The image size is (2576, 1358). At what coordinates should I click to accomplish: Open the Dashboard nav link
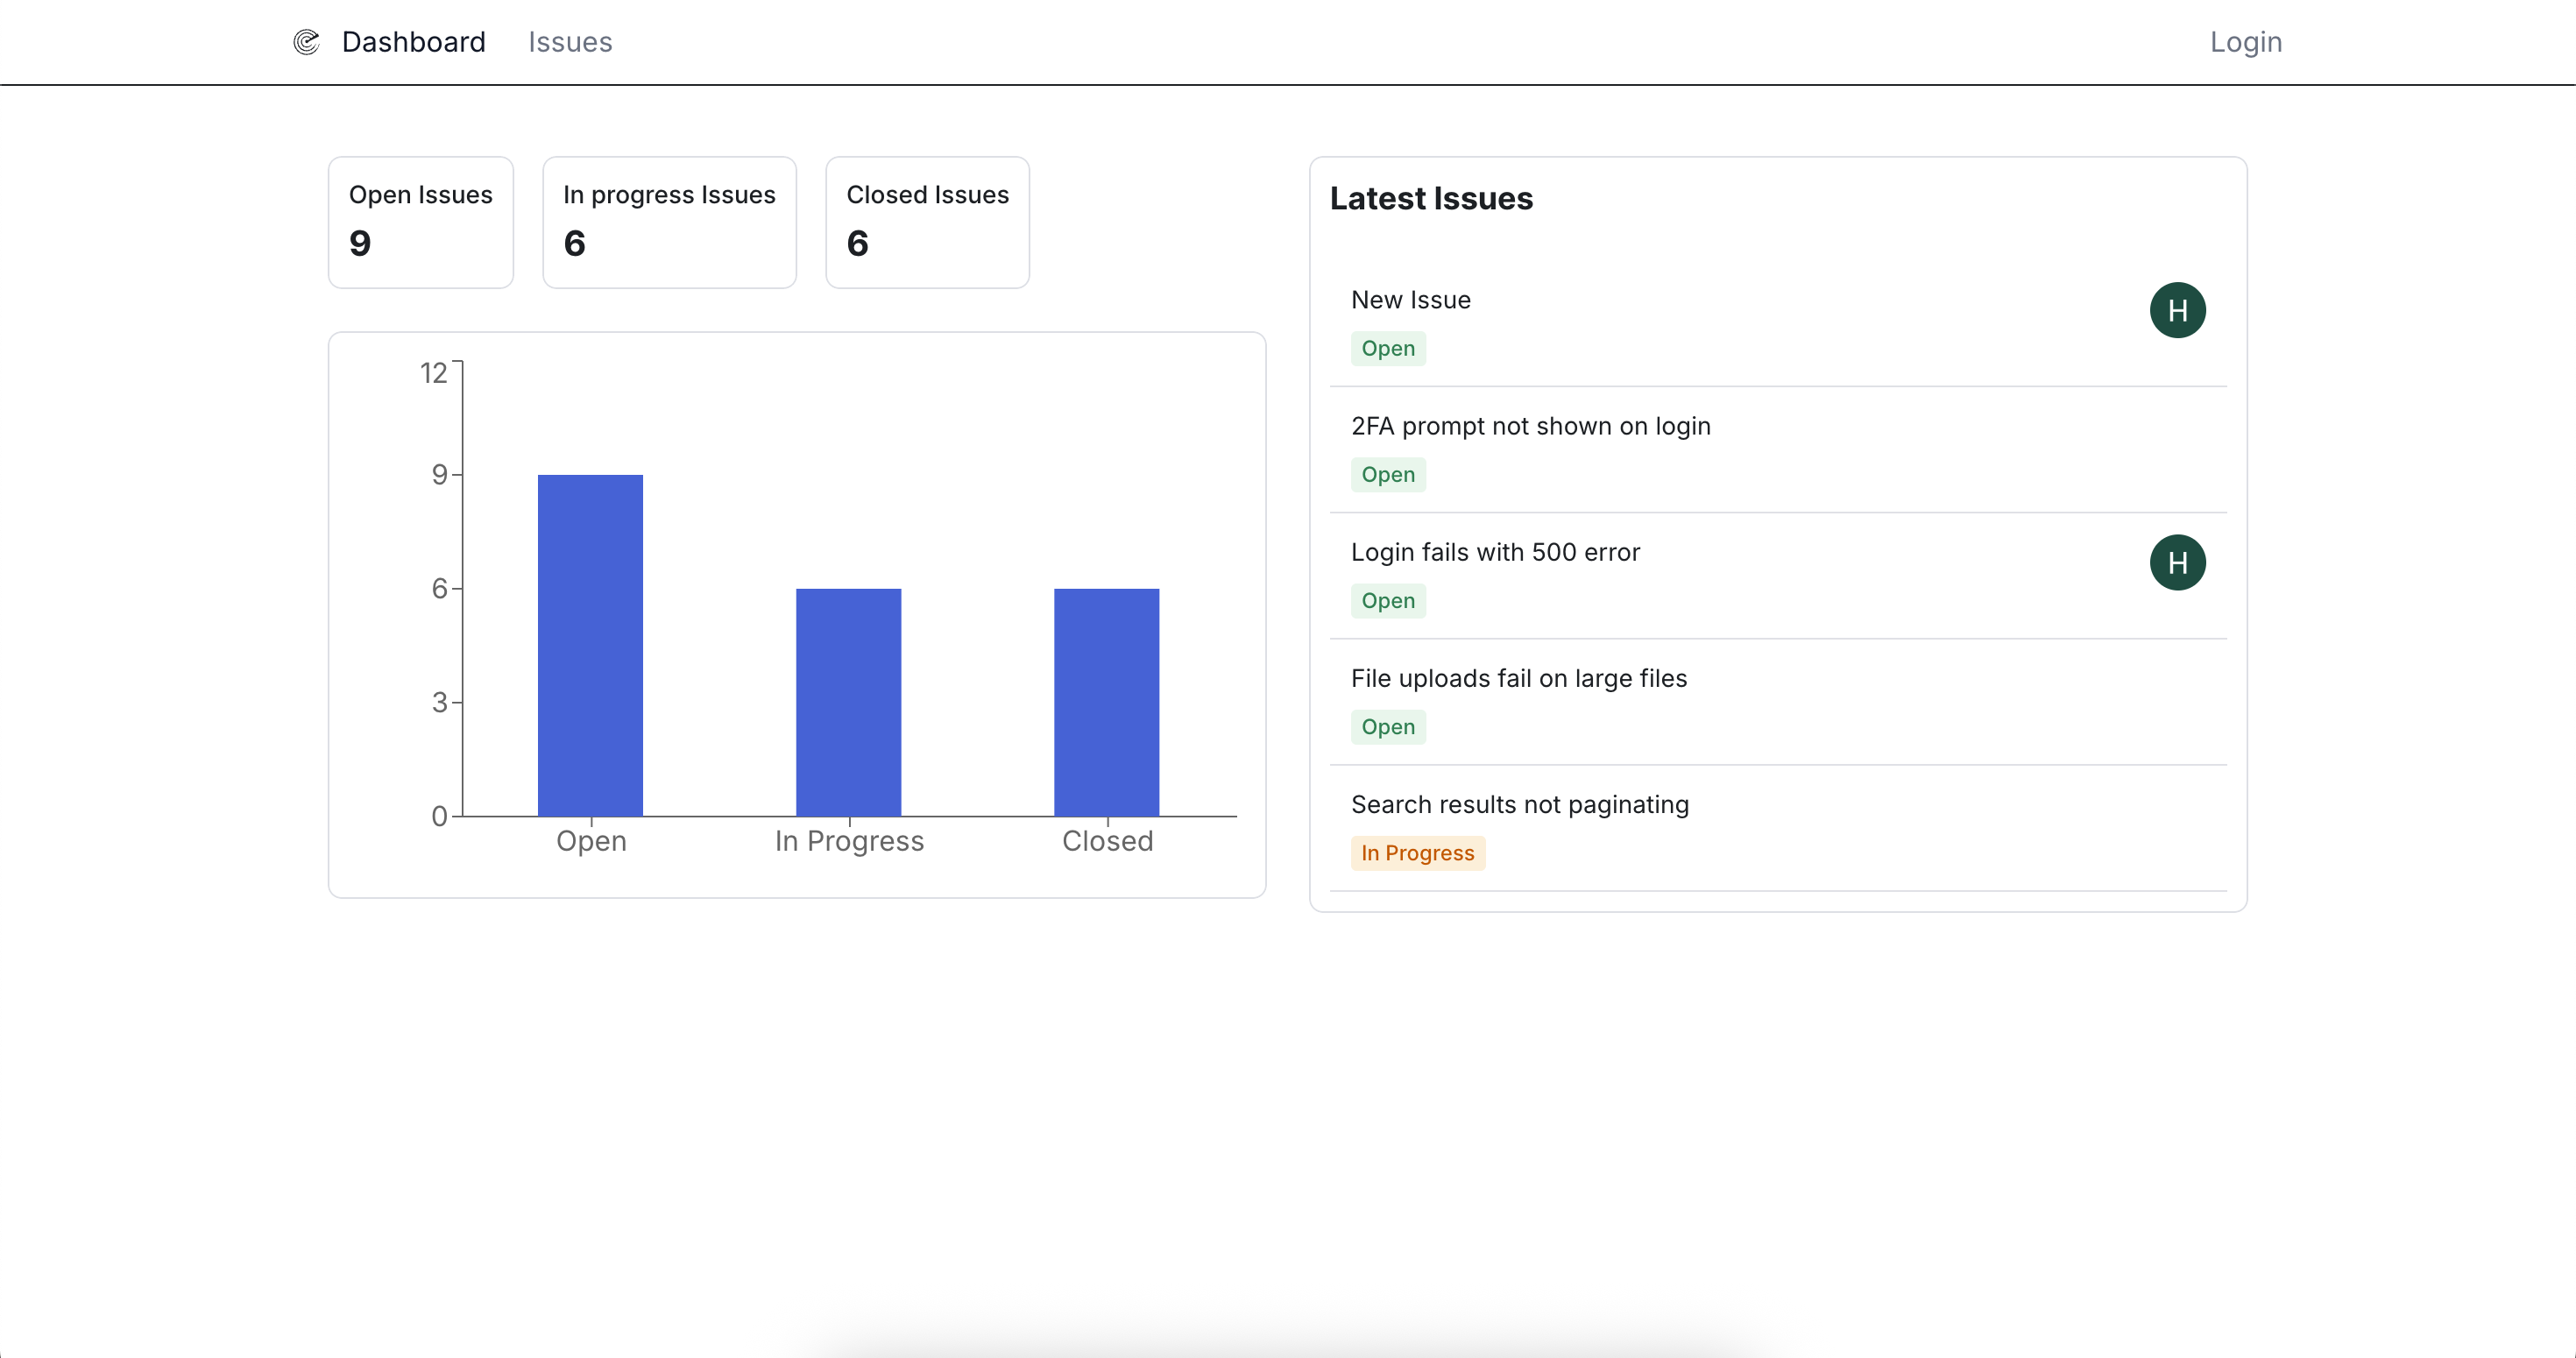[x=413, y=42]
